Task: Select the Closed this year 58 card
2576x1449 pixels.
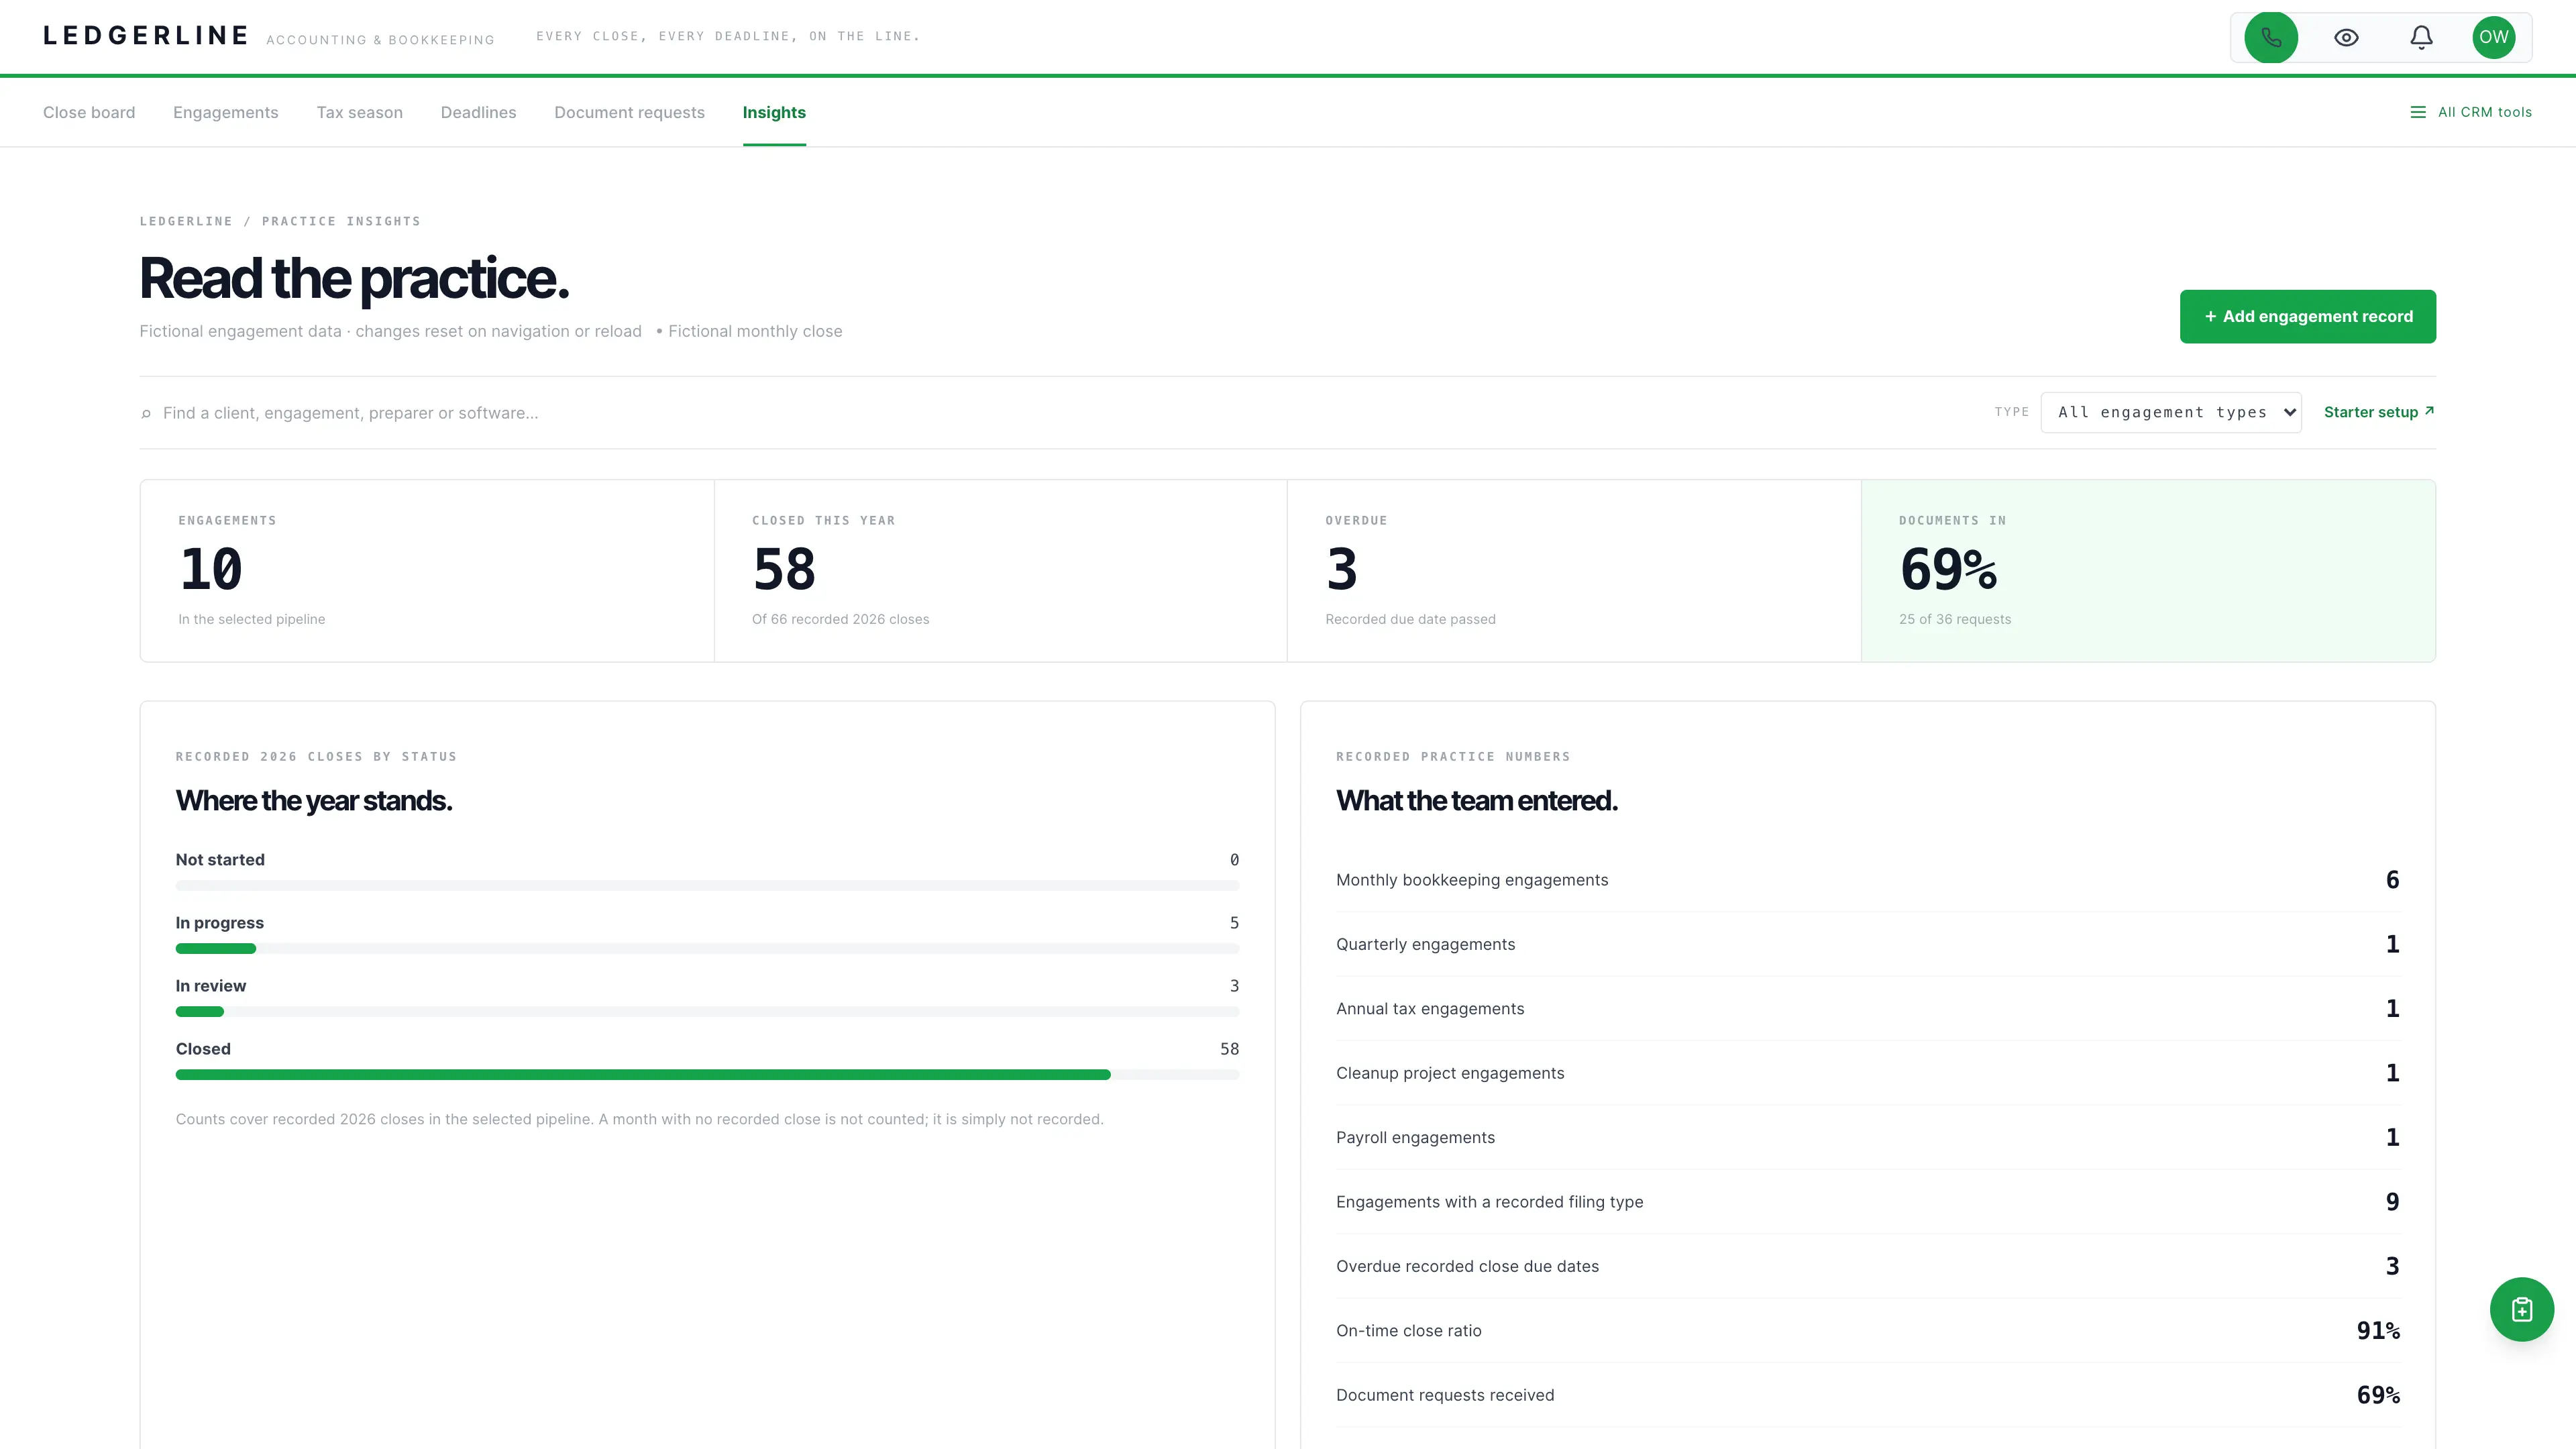Action: [1001, 571]
